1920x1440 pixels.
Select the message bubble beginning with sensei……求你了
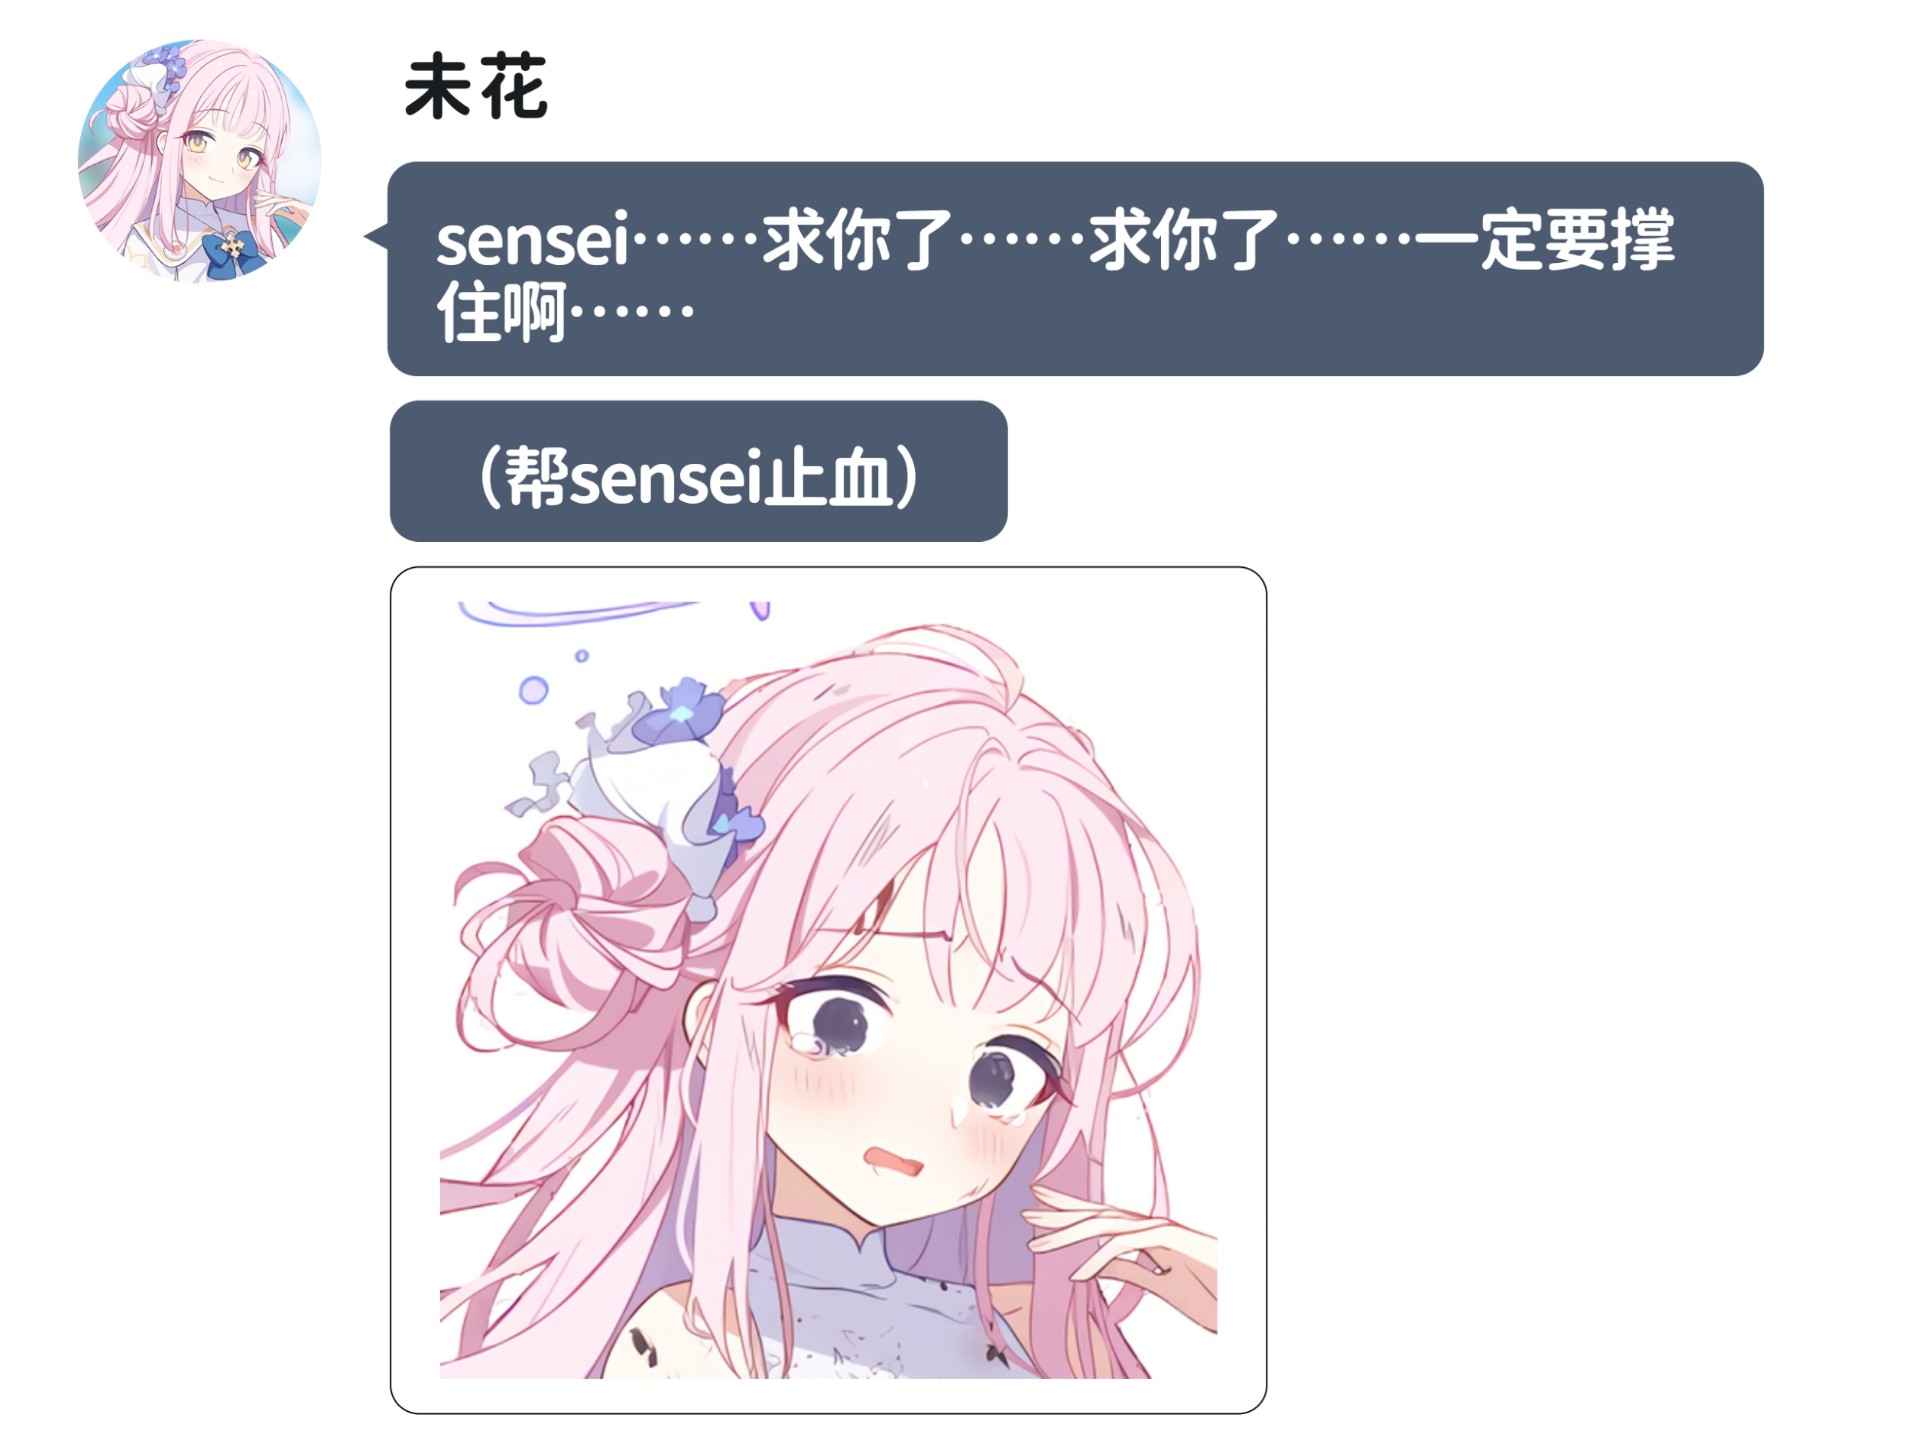click(1075, 269)
